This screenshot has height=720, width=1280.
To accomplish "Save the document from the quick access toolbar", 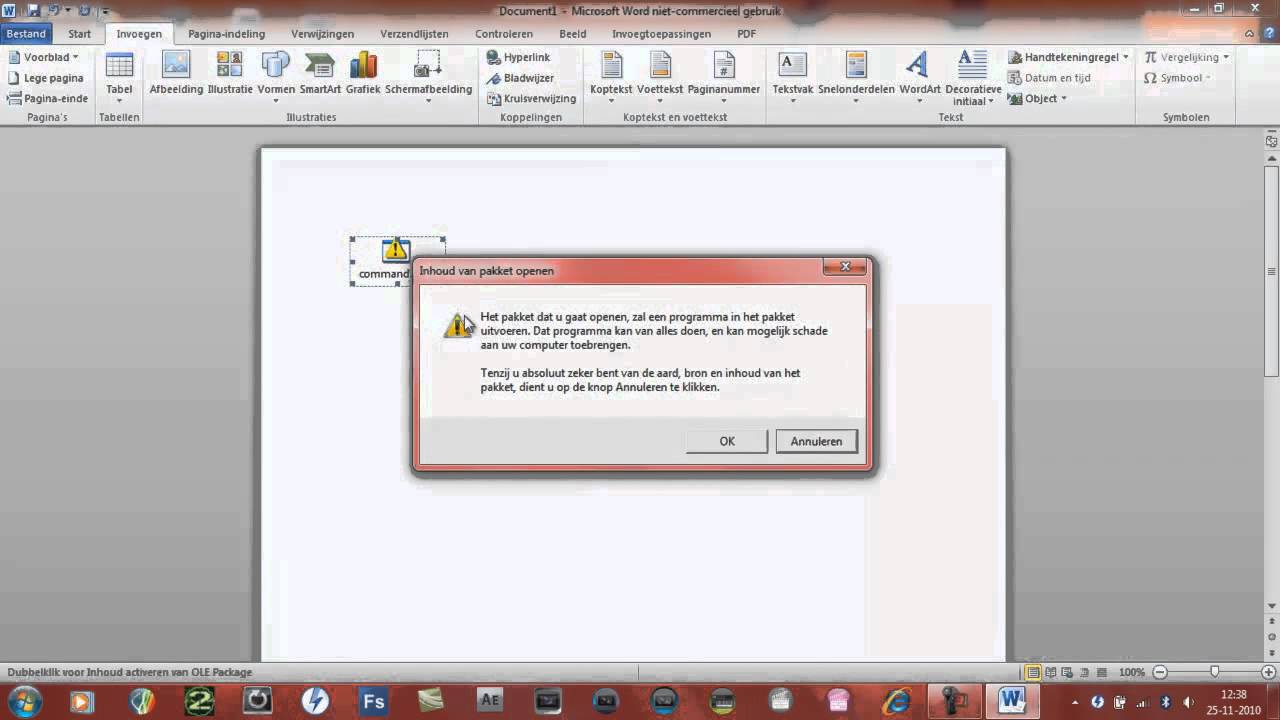I will point(34,11).
